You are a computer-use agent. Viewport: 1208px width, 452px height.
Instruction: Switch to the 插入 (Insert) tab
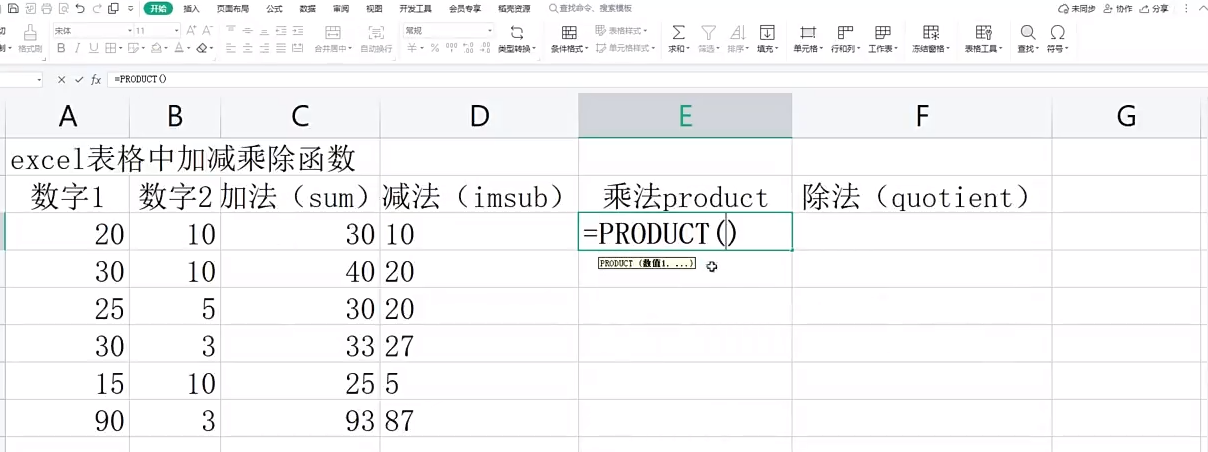[191, 8]
